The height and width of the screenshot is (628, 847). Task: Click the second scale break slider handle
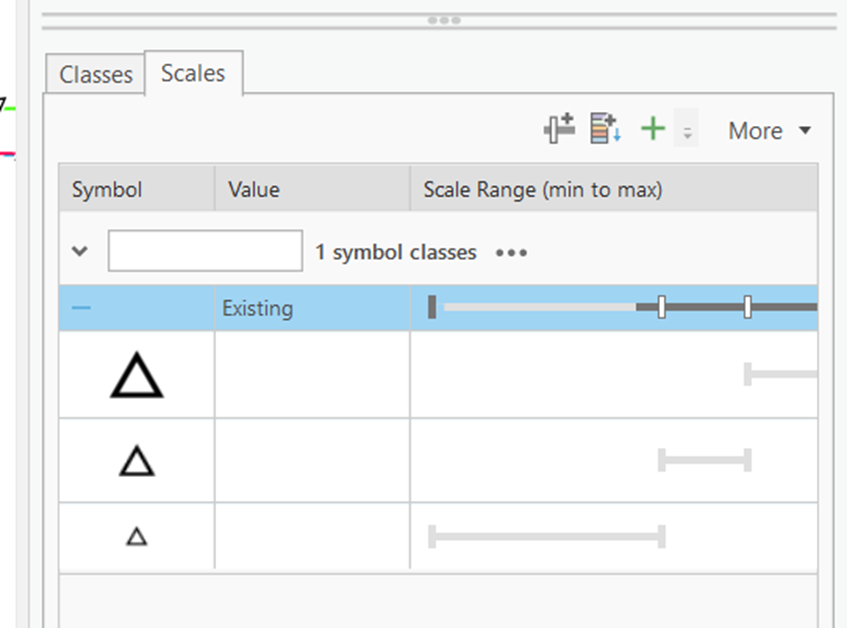click(748, 307)
